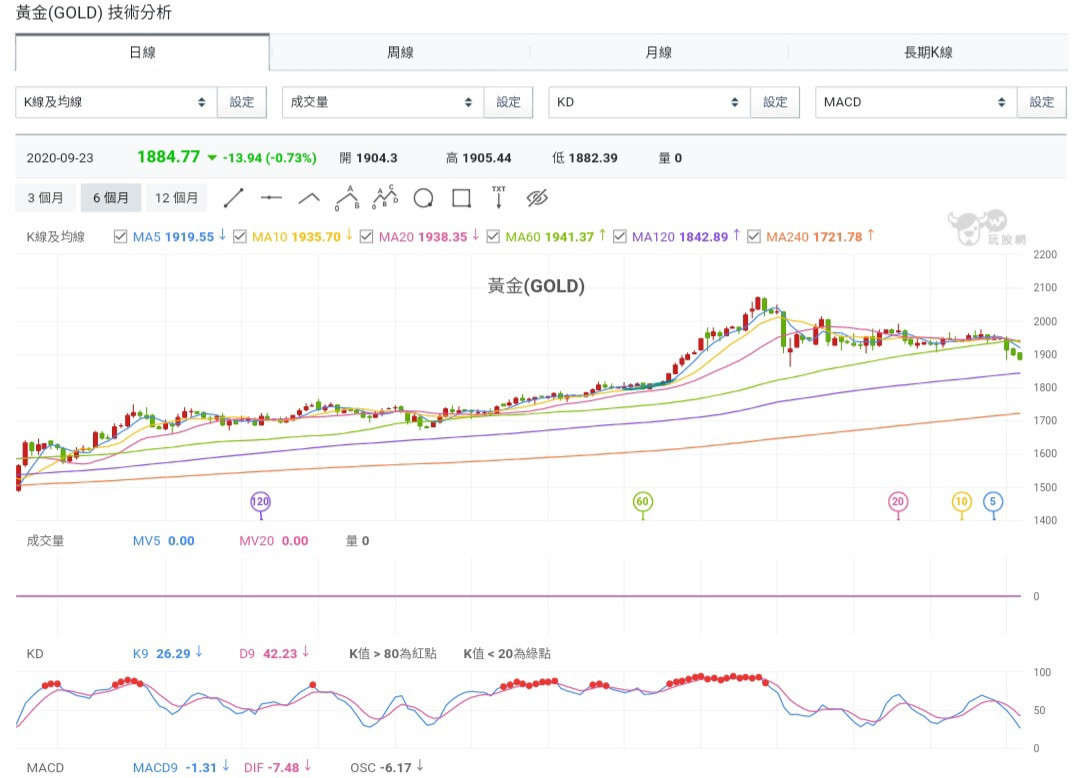Switch to the 周線 weekly tab

click(x=400, y=52)
